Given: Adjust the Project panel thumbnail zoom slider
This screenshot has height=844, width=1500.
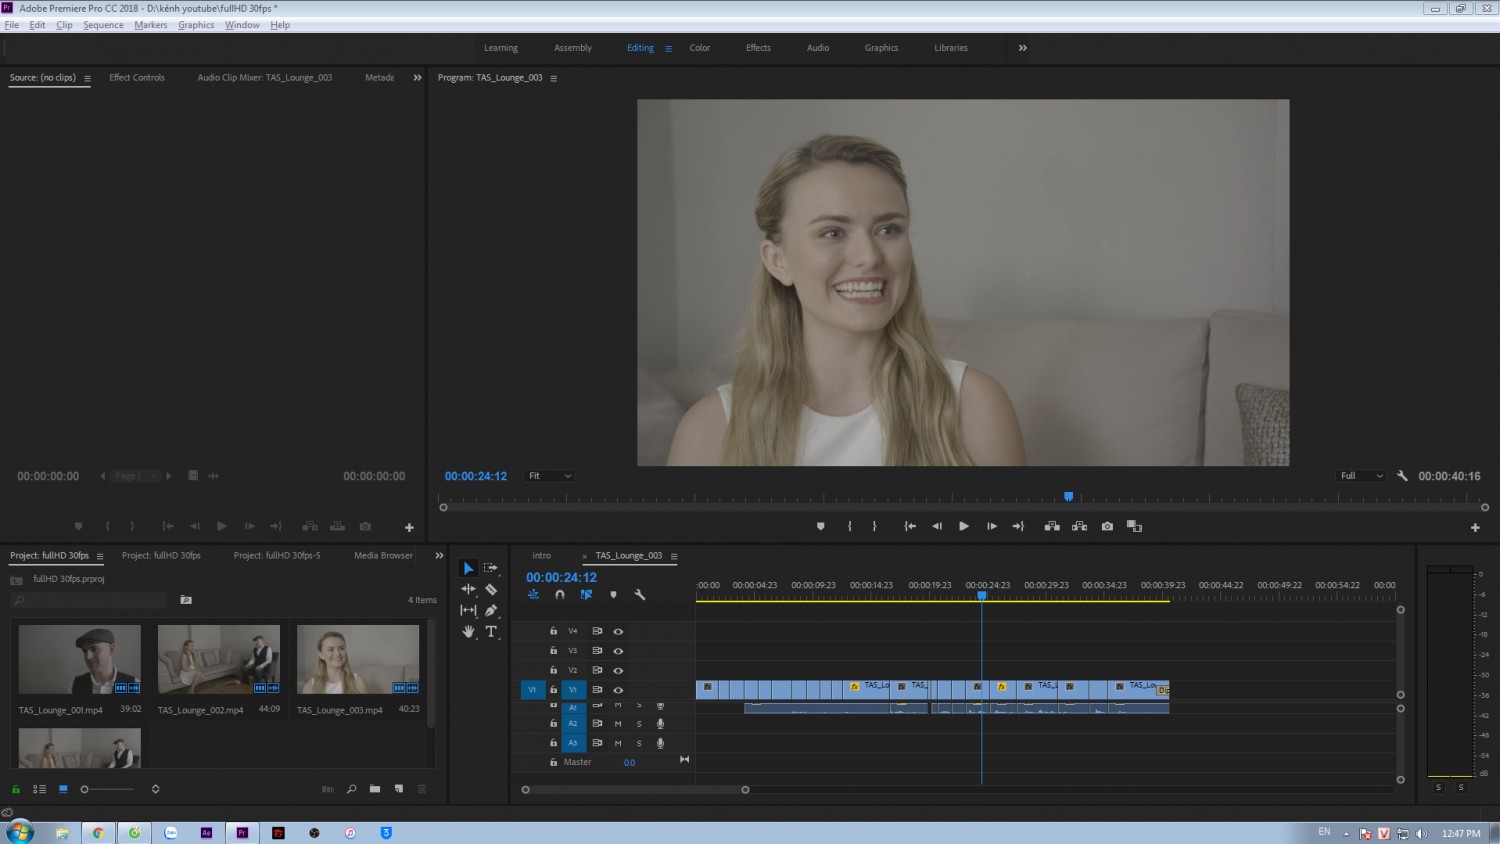Looking at the screenshot, I should (x=108, y=789).
